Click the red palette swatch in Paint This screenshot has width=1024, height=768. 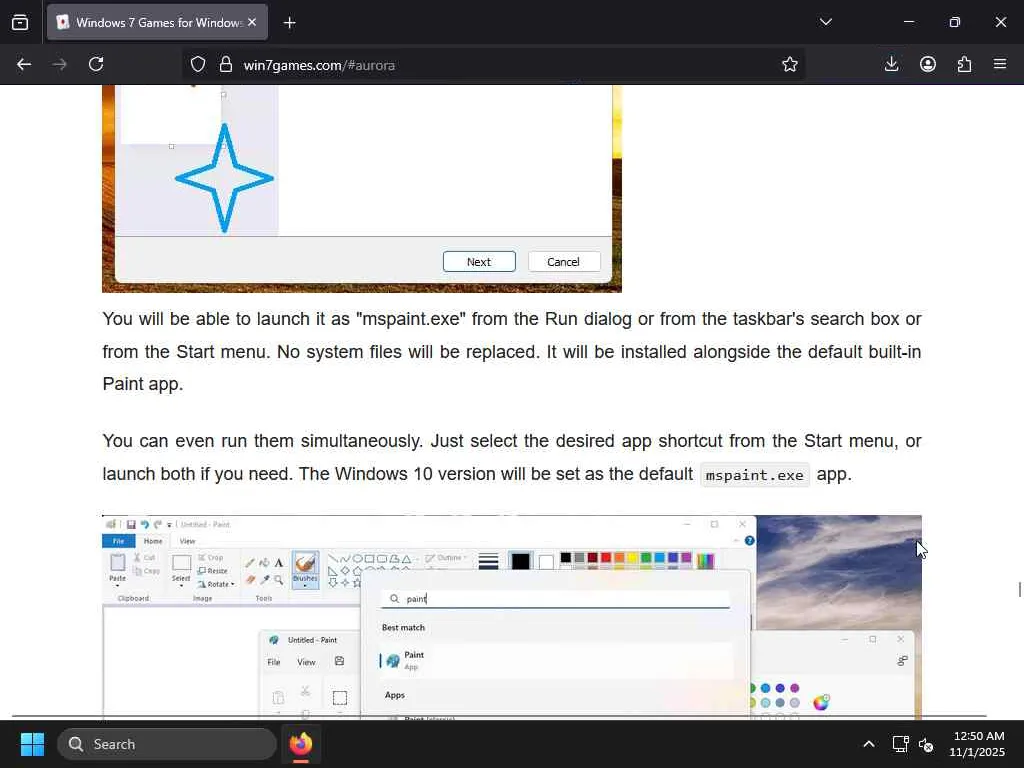pyautogui.click(x=606, y=557)
